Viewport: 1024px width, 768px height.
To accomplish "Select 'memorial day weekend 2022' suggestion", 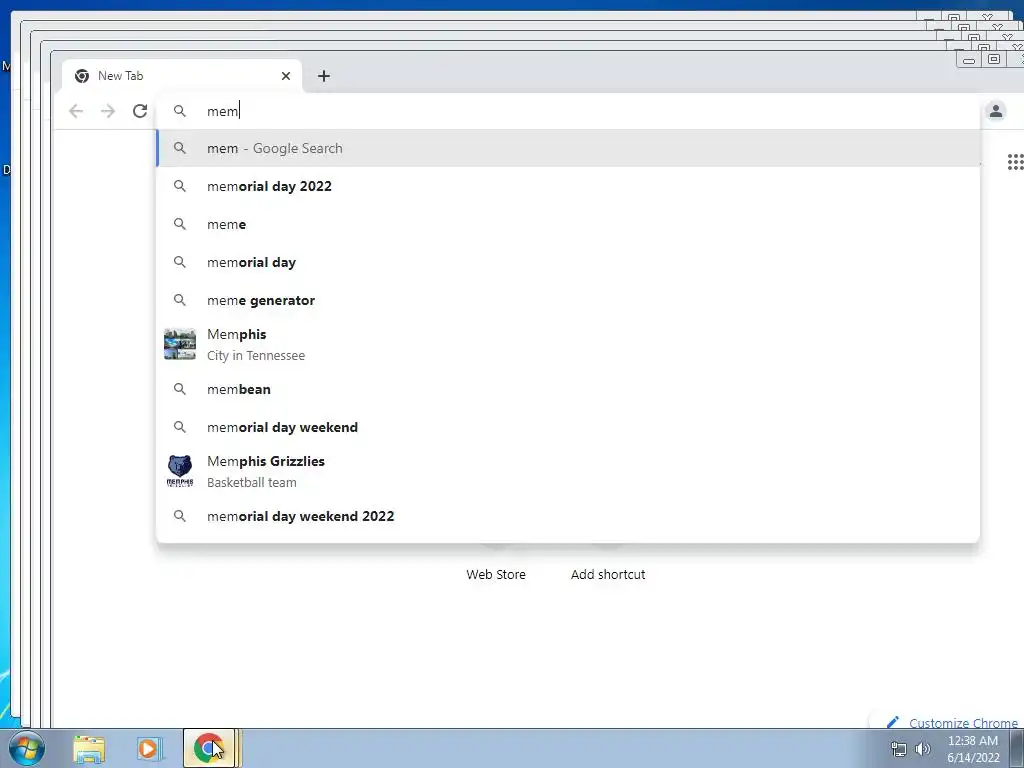I will click(x=568, y=516).
